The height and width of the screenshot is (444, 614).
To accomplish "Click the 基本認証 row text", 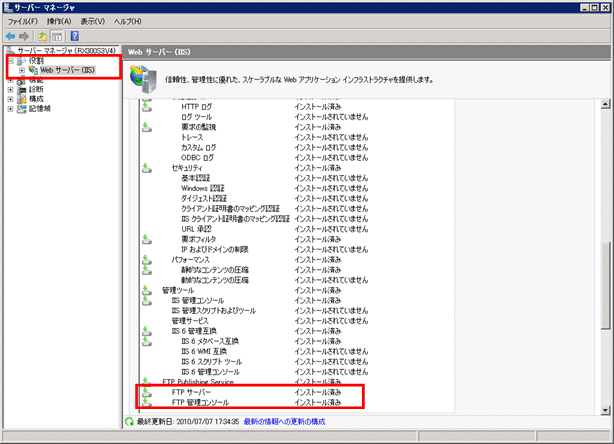I will tap(196, 178).
